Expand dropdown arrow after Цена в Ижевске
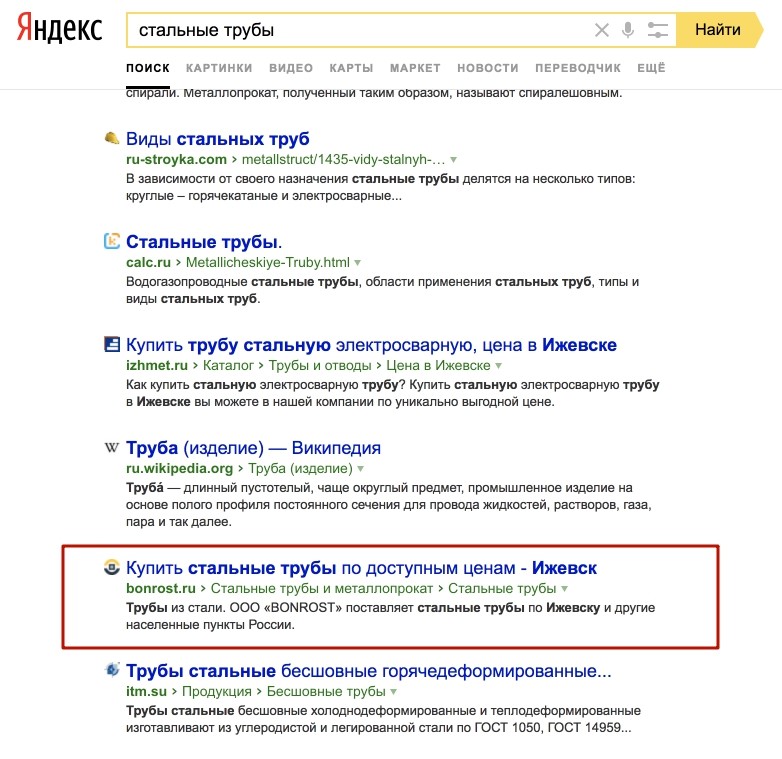 click(498, 366)
